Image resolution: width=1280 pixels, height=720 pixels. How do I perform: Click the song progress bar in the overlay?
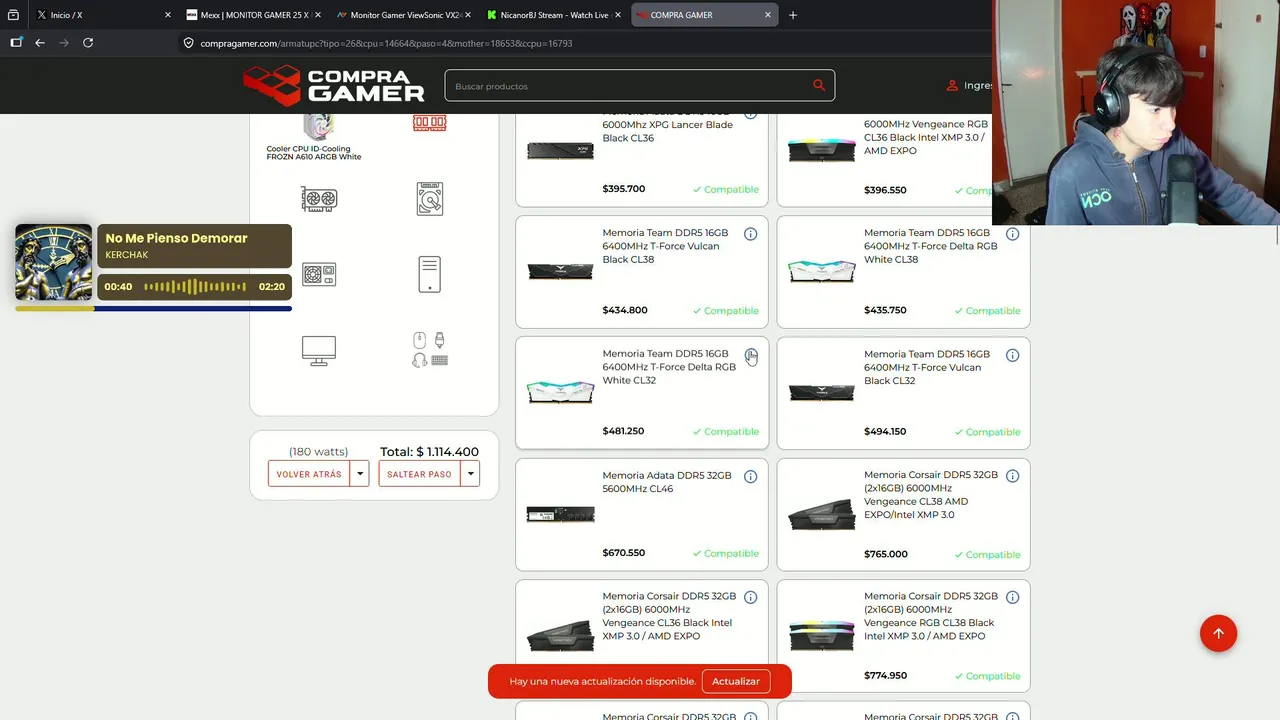[x=153, y=309]
